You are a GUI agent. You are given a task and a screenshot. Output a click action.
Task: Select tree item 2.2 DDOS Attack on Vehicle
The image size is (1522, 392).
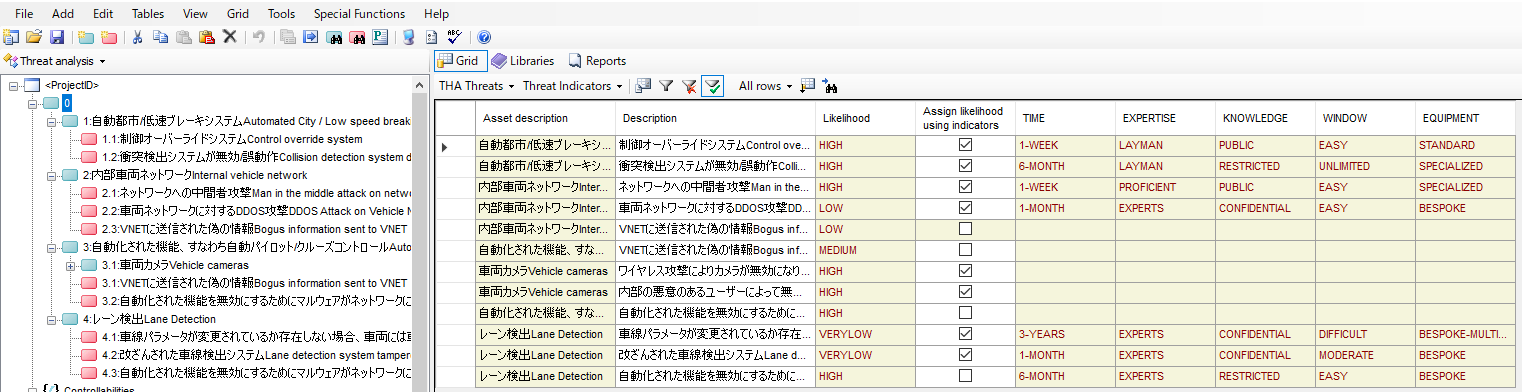pos(256,211)
